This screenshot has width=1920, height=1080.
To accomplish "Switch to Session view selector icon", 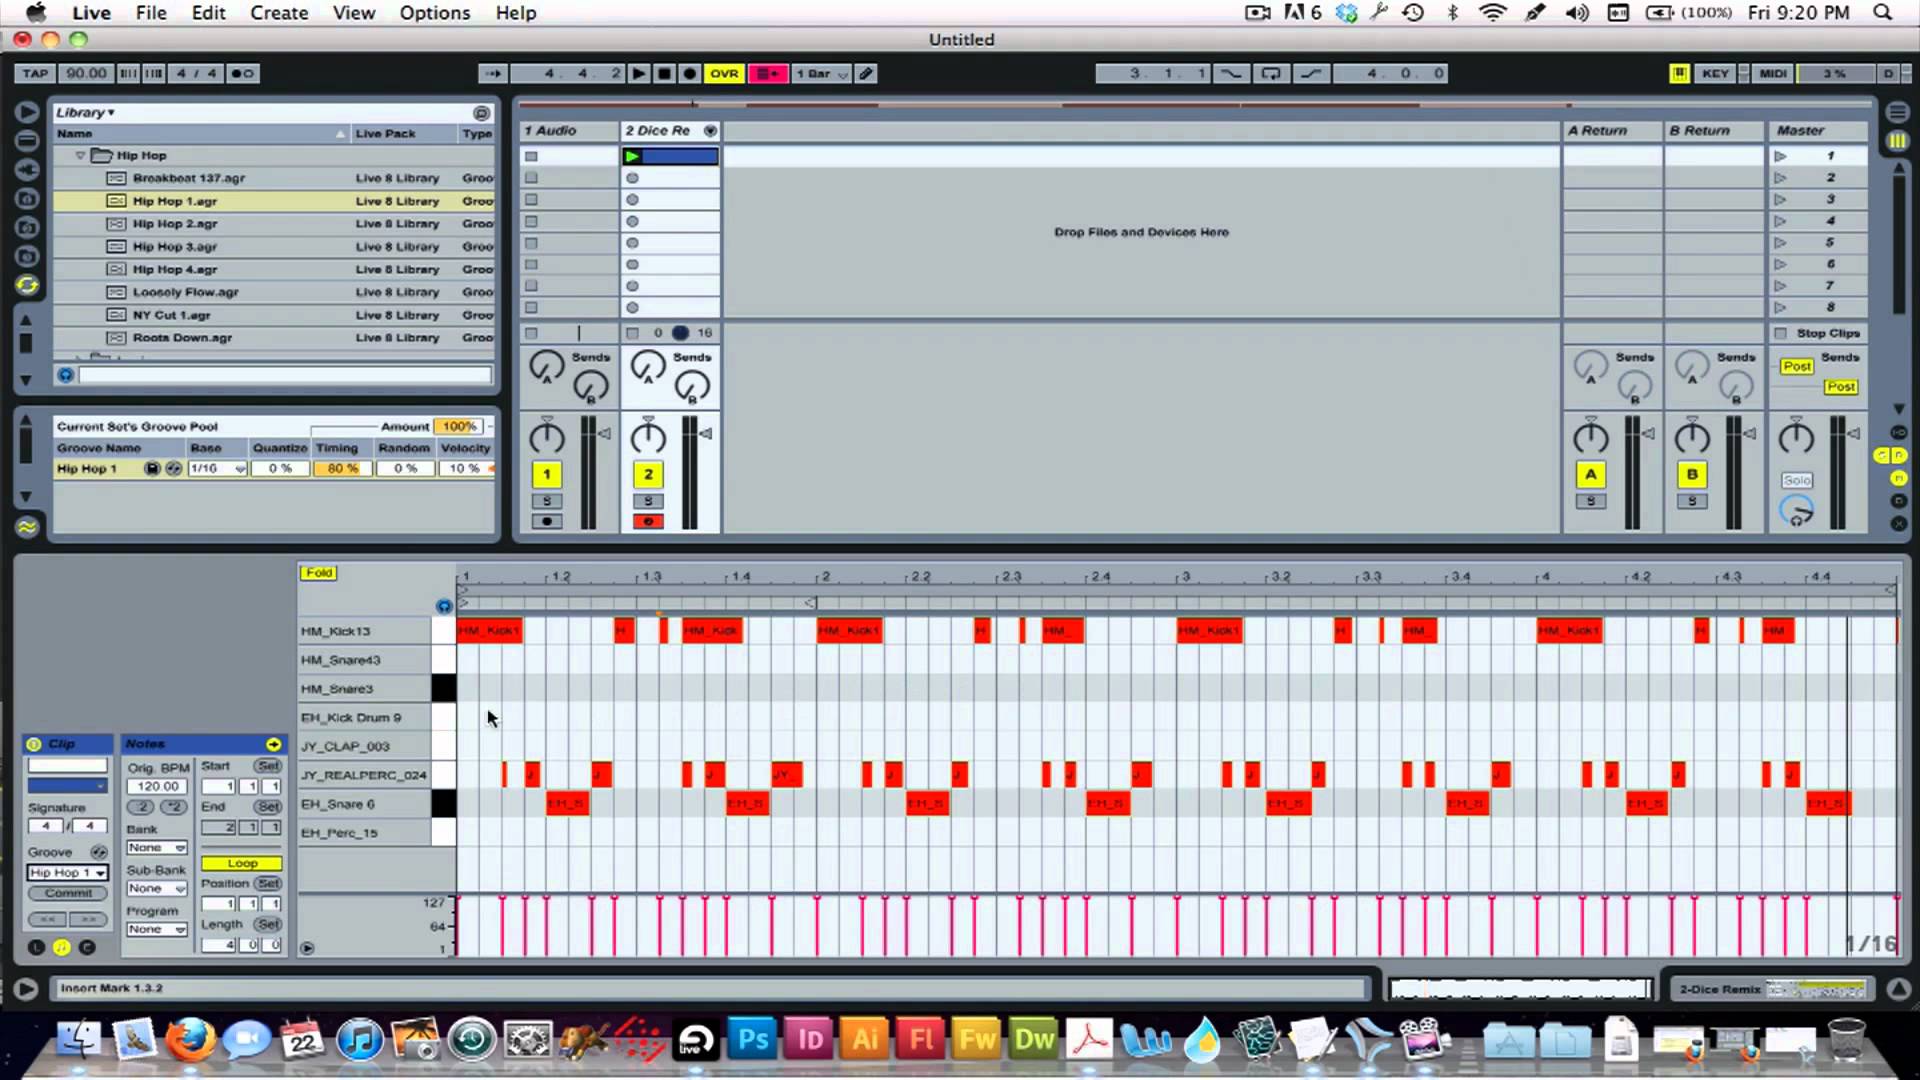I will tap(1897, 141).
